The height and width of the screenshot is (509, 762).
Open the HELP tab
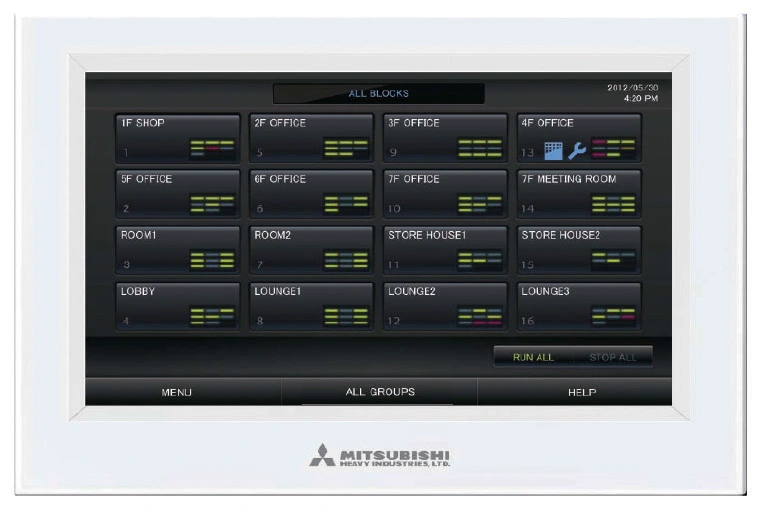575,392
